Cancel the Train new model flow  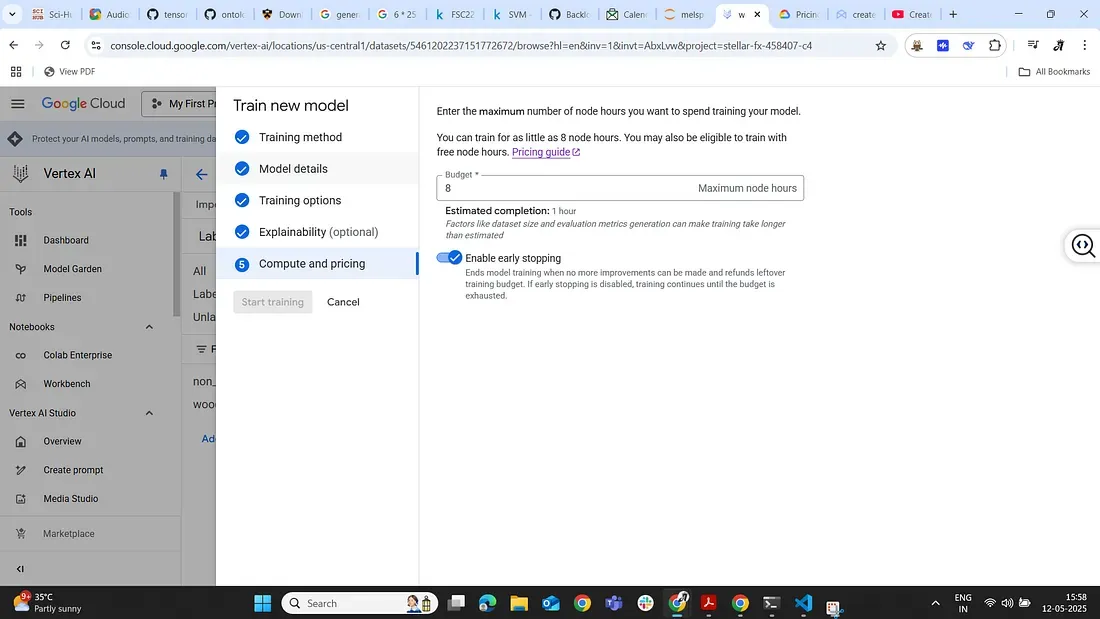click(x=343, y=301)
